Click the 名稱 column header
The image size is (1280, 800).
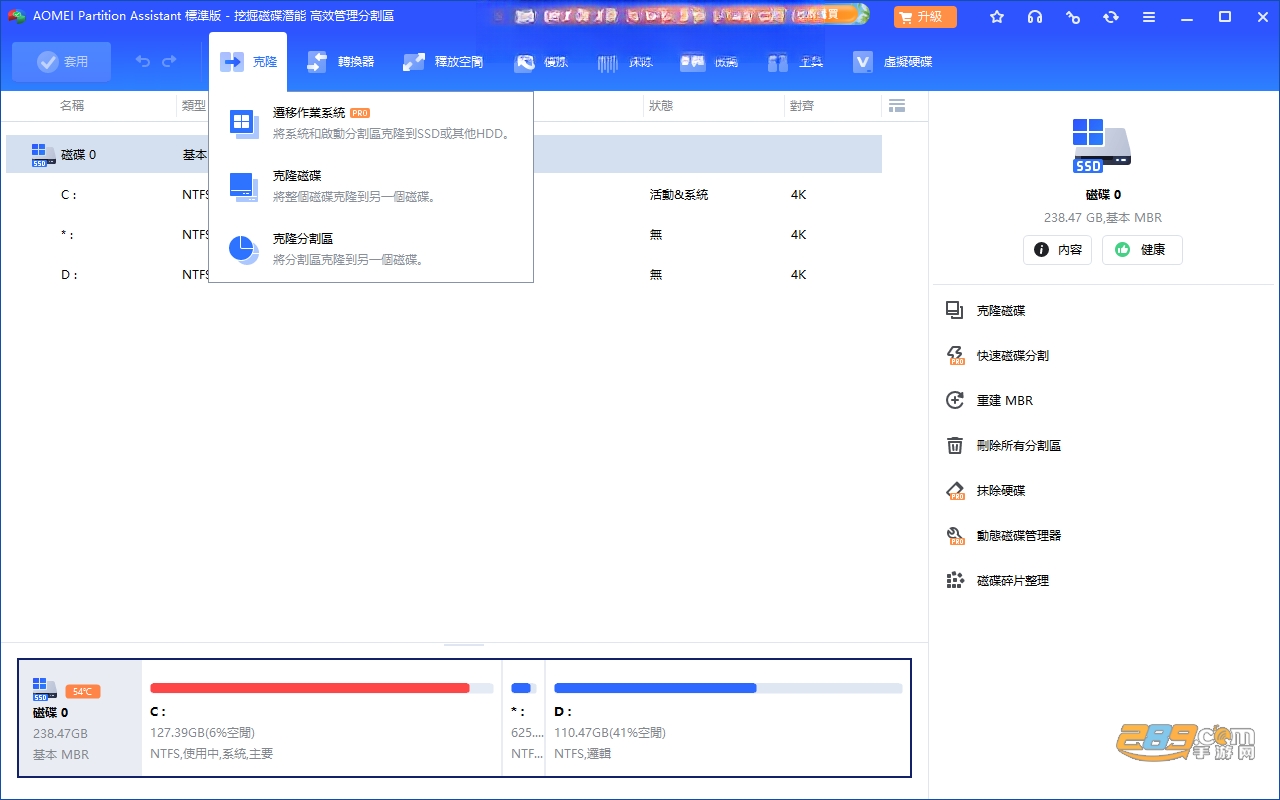click(72, 106)
